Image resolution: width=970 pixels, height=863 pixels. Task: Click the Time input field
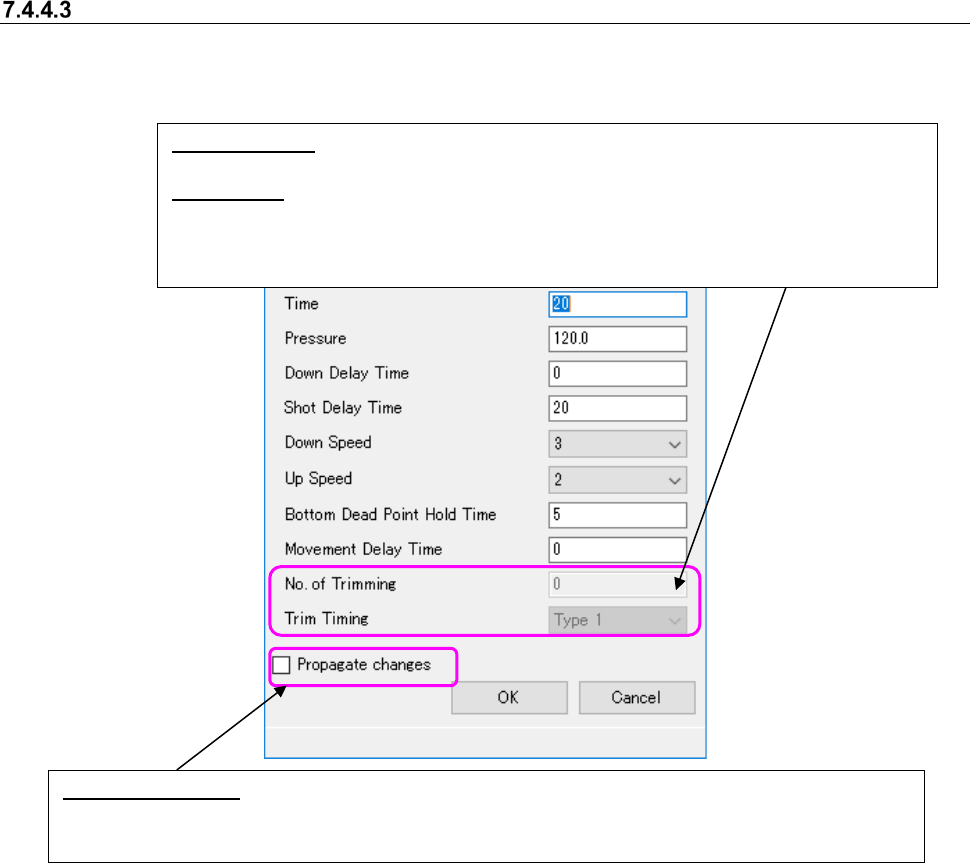point(617,304)
